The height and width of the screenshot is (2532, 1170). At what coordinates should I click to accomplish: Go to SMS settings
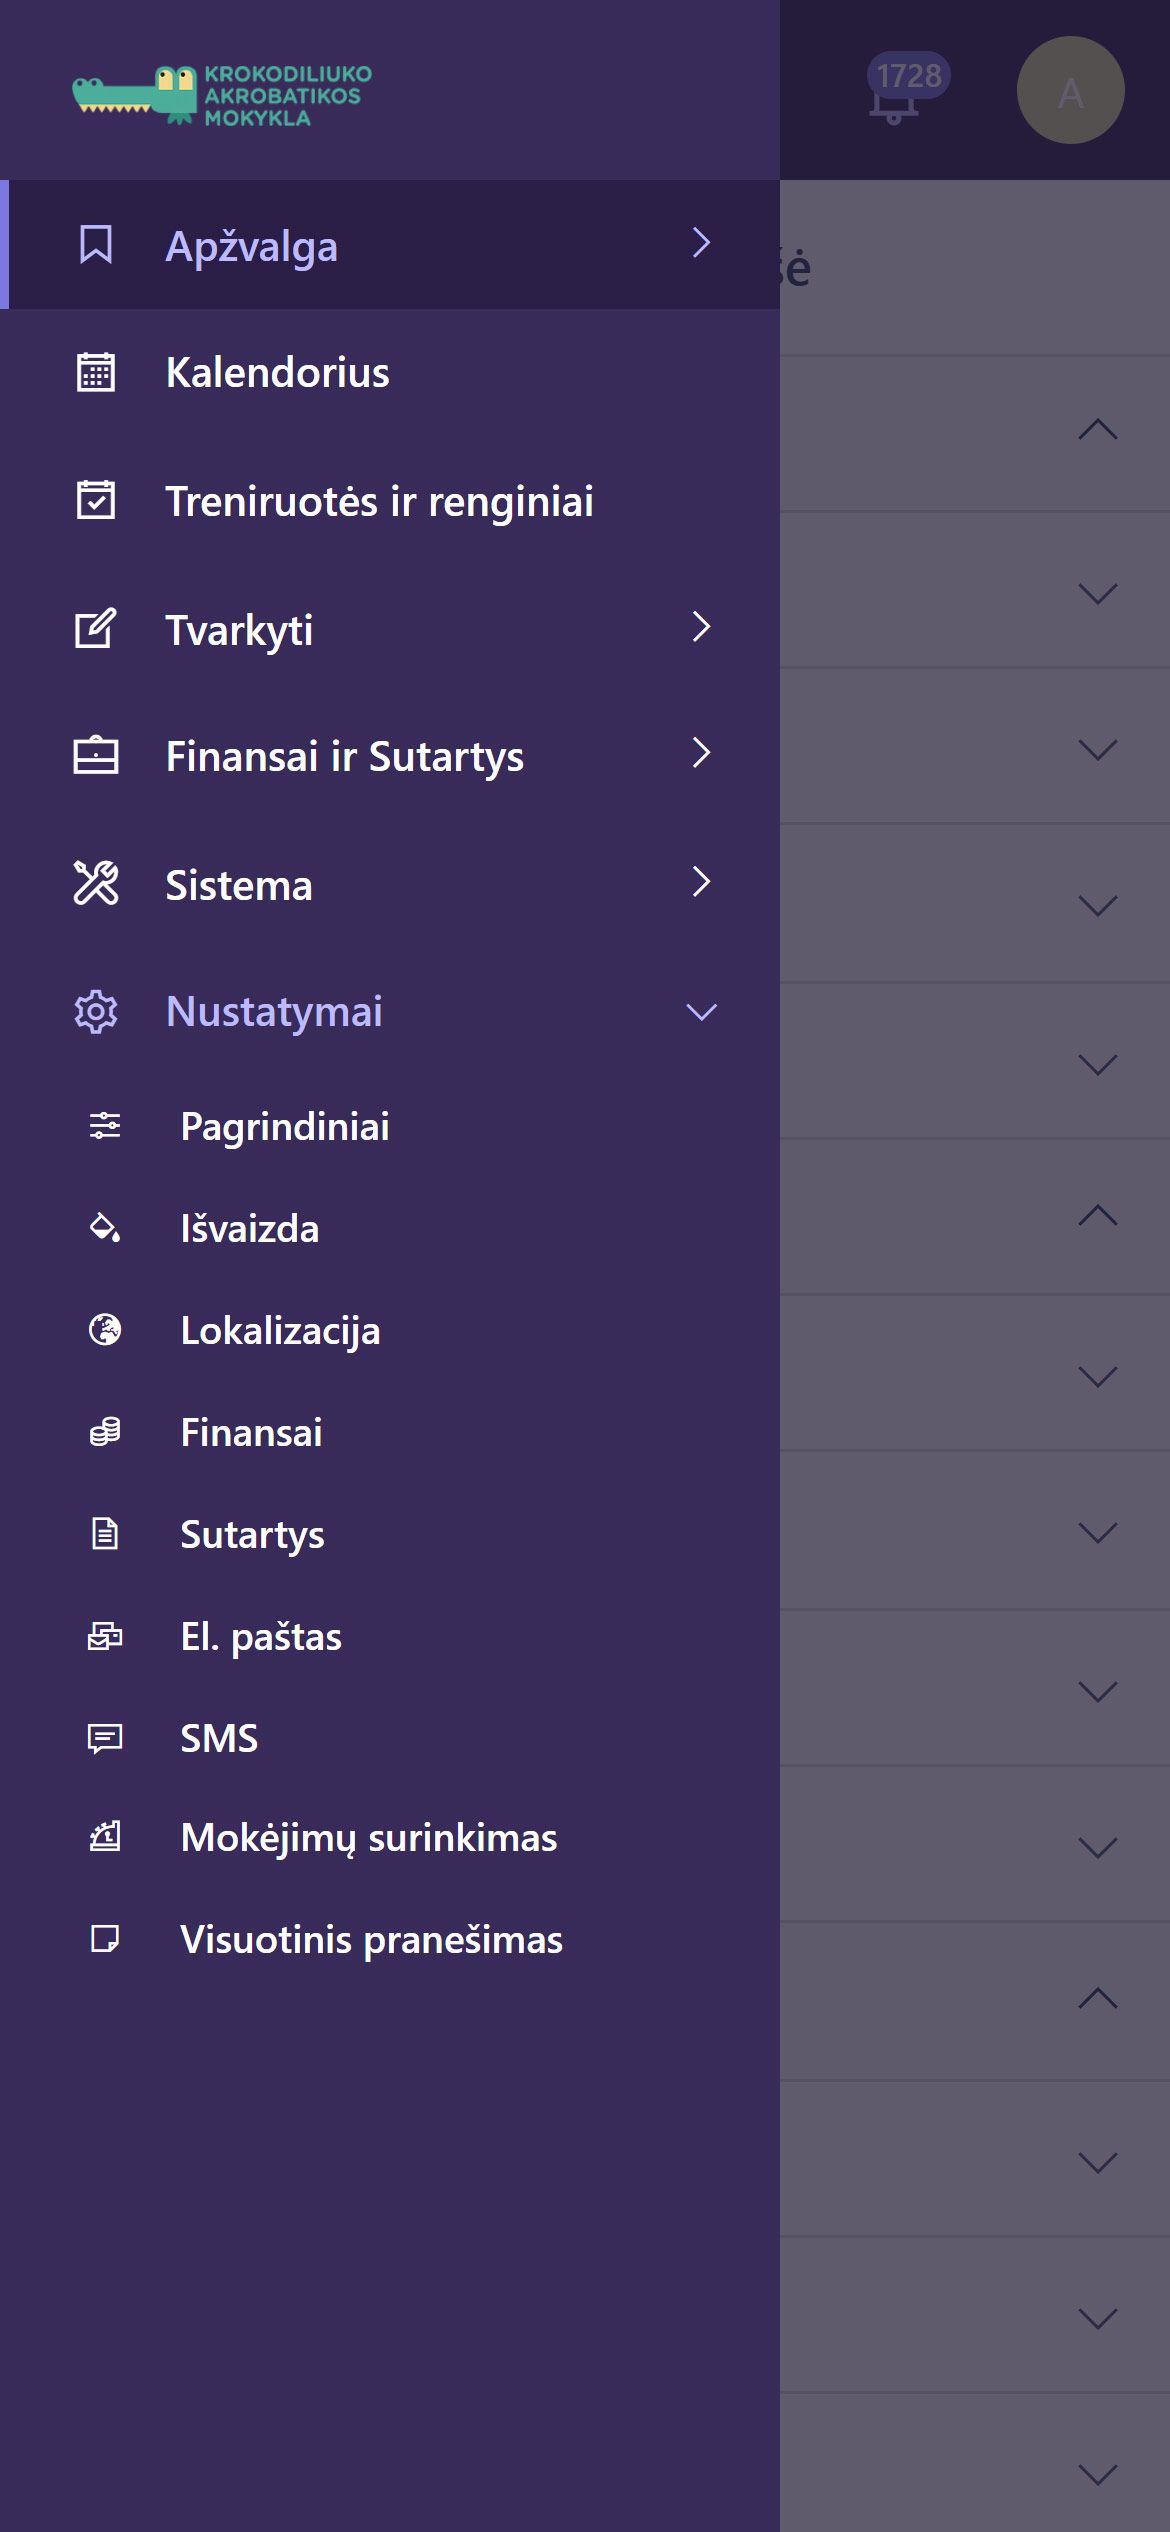coord(219,1738)
